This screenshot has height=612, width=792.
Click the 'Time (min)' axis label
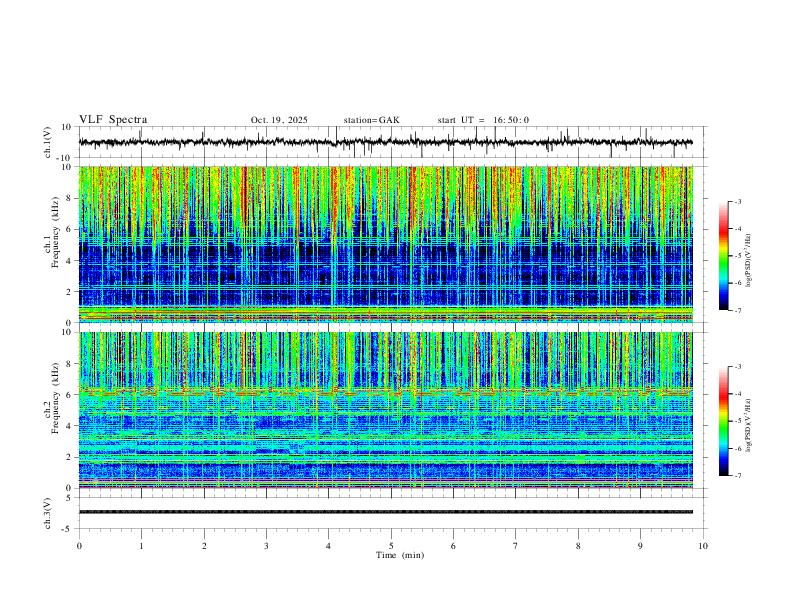tap(400, 555)
